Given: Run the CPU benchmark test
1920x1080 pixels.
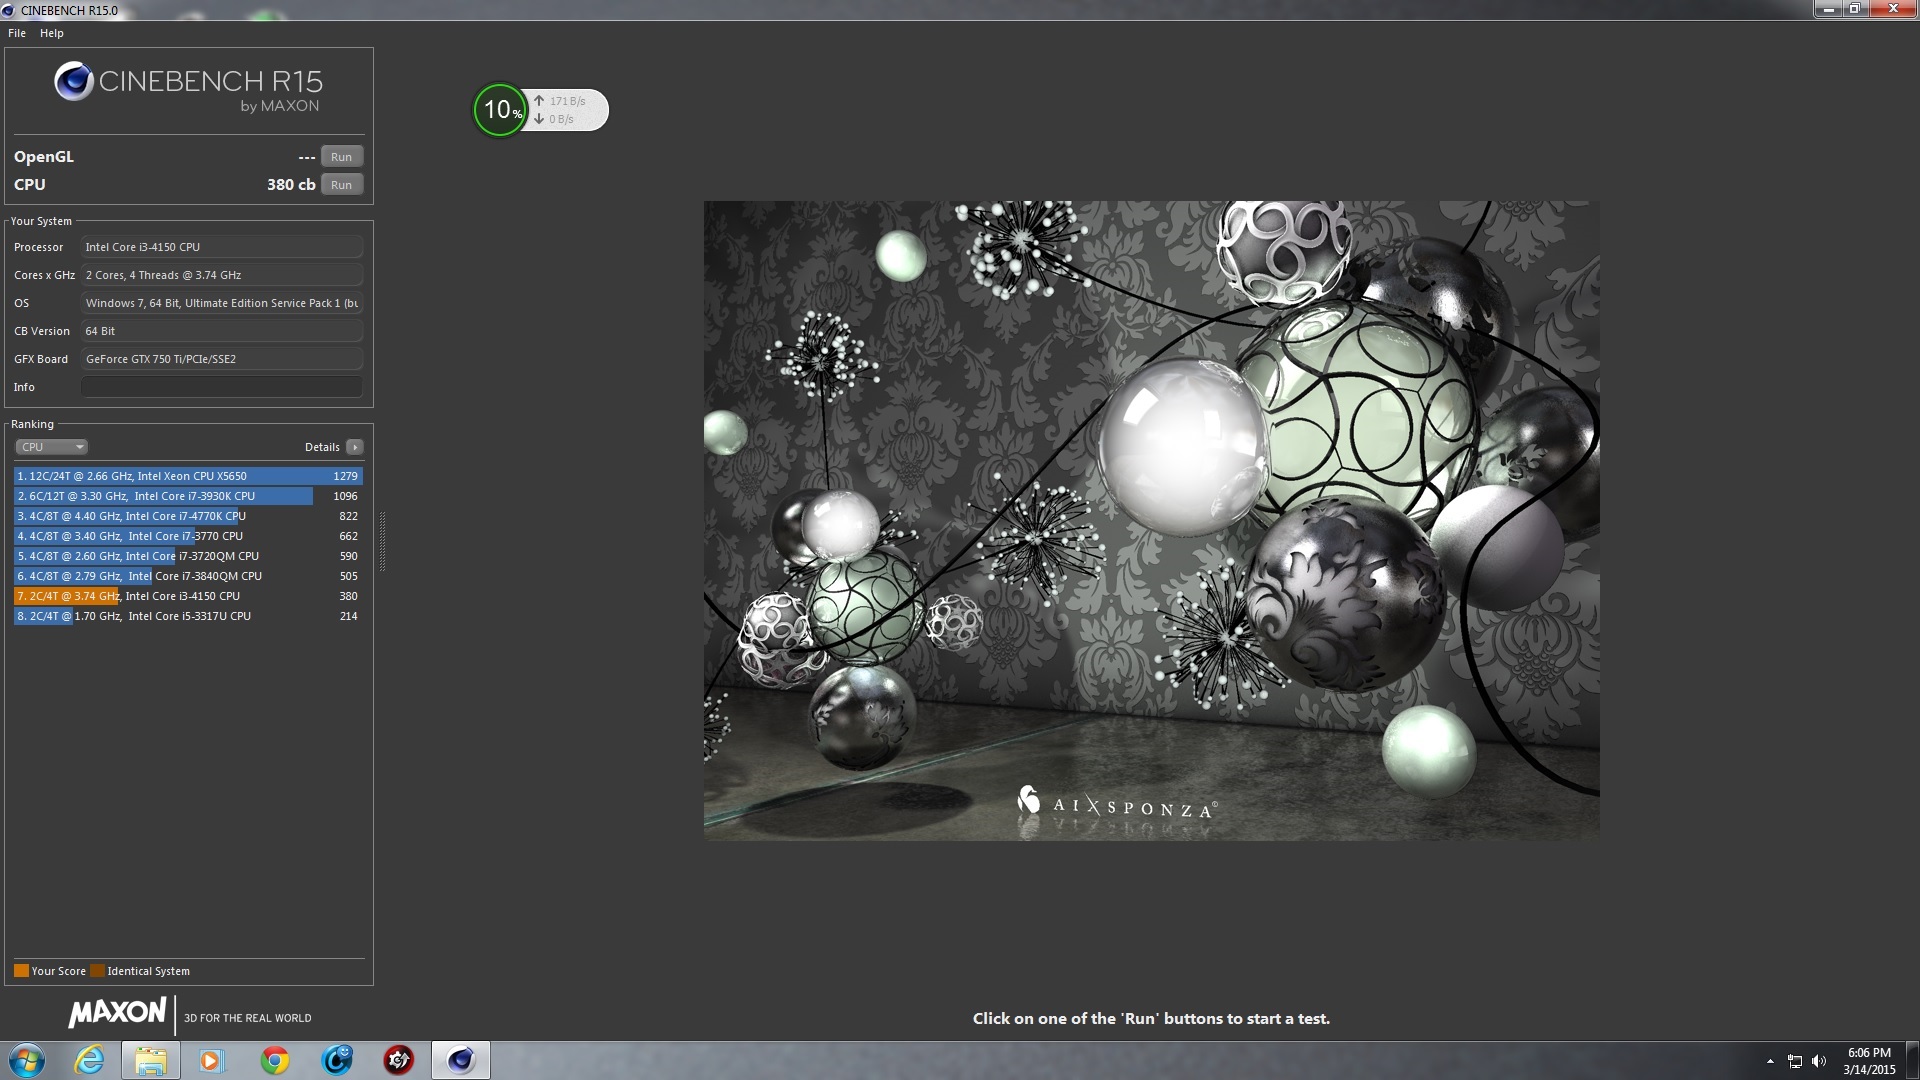Looking at the screenshot, I should point(341,185).
